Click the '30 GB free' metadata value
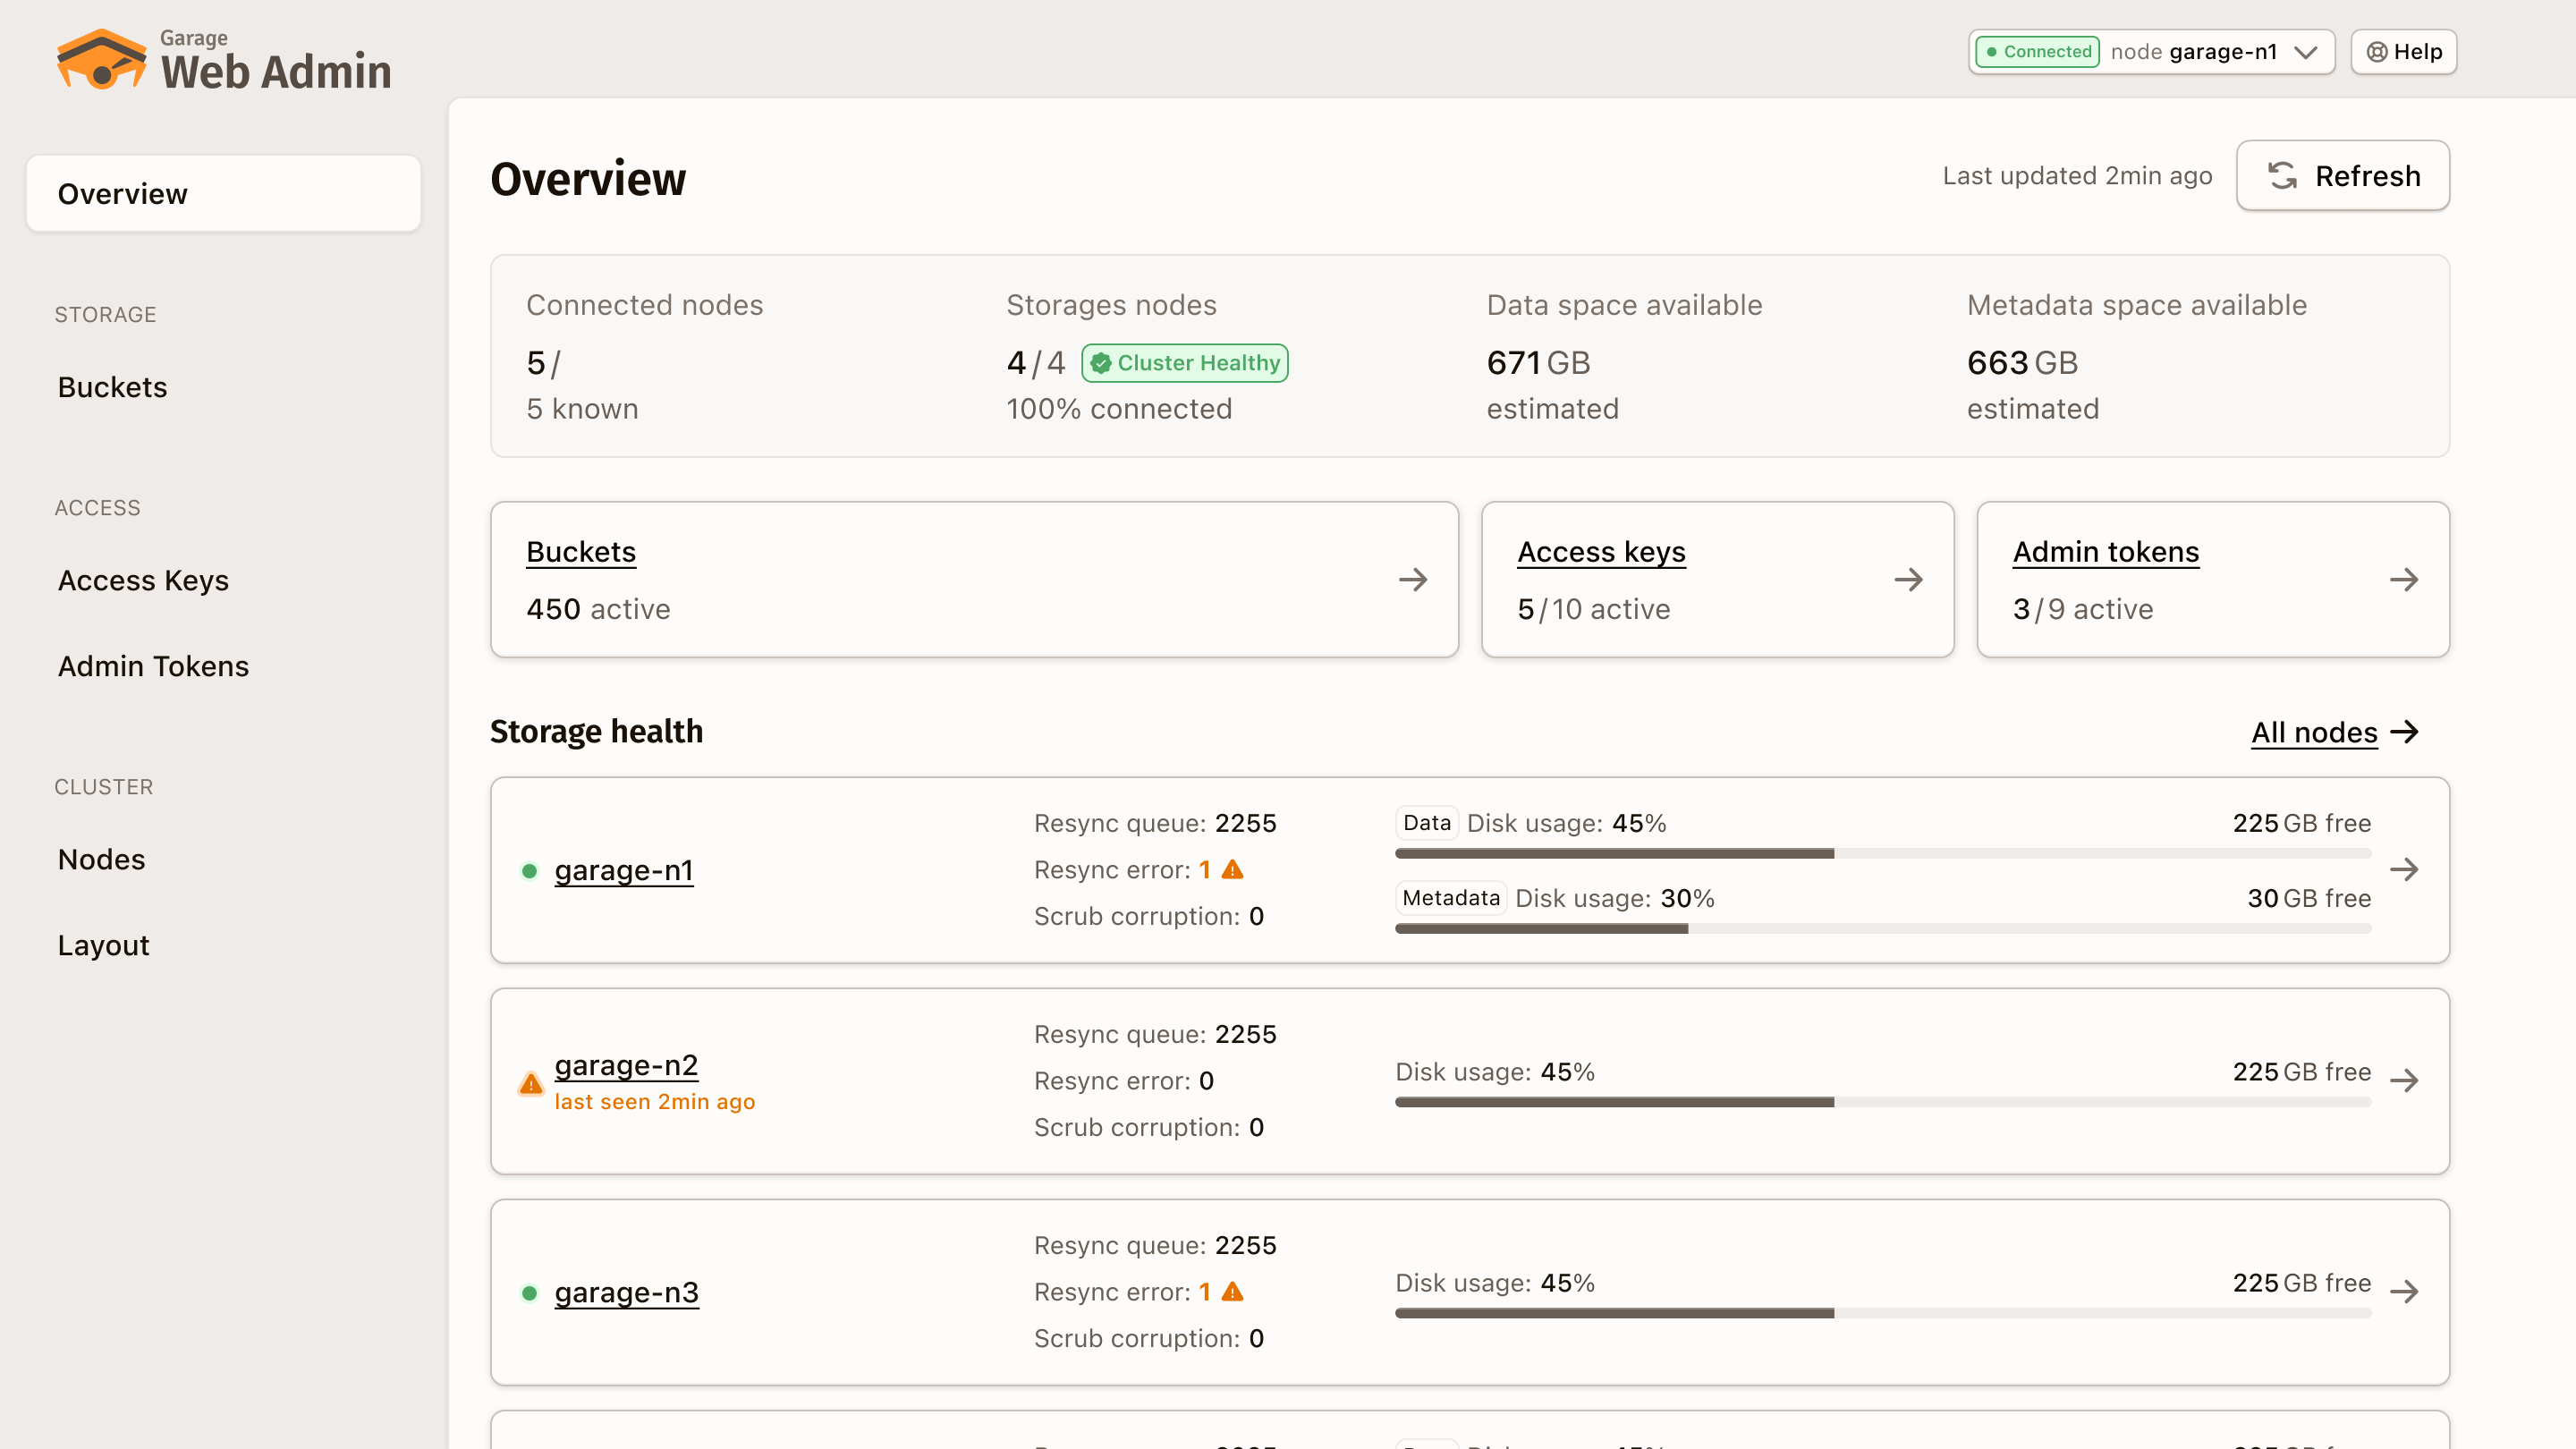This screenshot has height=1449, width=2576. click(x=2309, y=898)
